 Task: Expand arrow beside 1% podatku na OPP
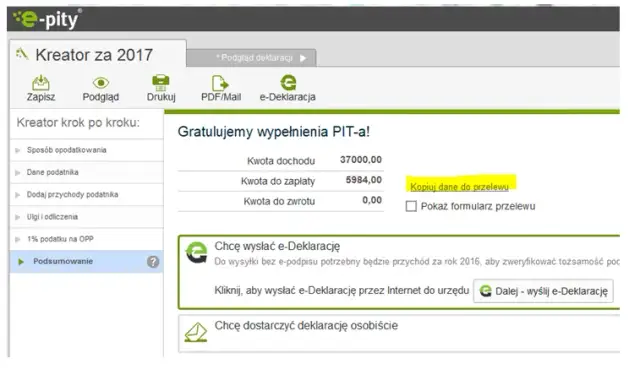tap(18, 239)
